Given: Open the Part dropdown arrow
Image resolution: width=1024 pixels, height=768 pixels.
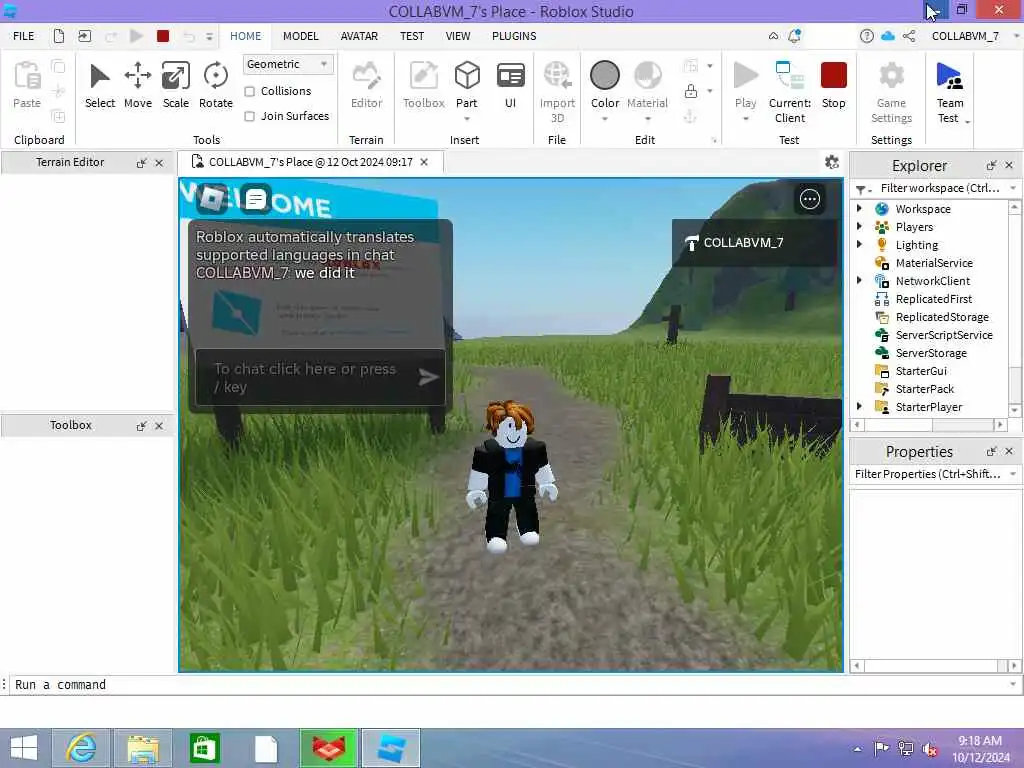Looking at the screenshot, I should click(x=467, y=119).
